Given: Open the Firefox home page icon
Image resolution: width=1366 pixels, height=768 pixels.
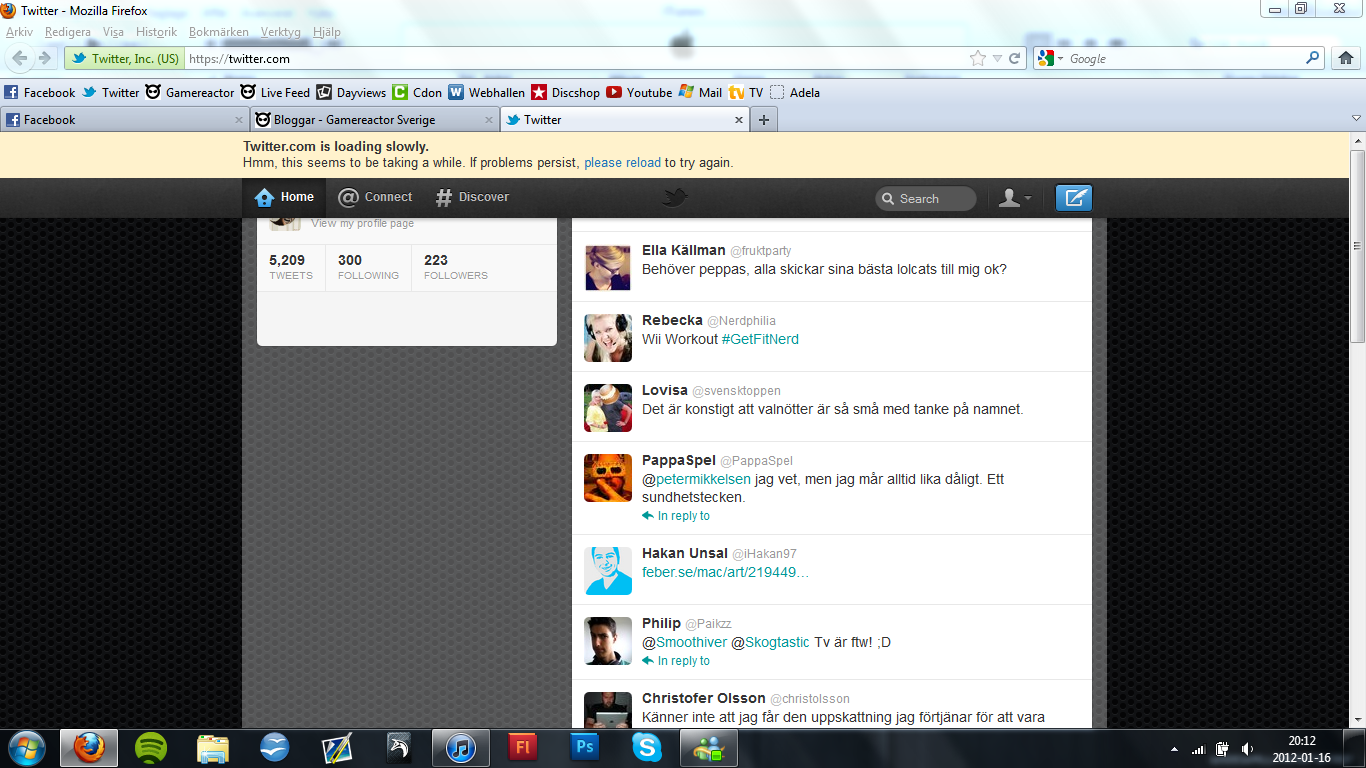Looking at the screenshot, I should pos(1346,58).
